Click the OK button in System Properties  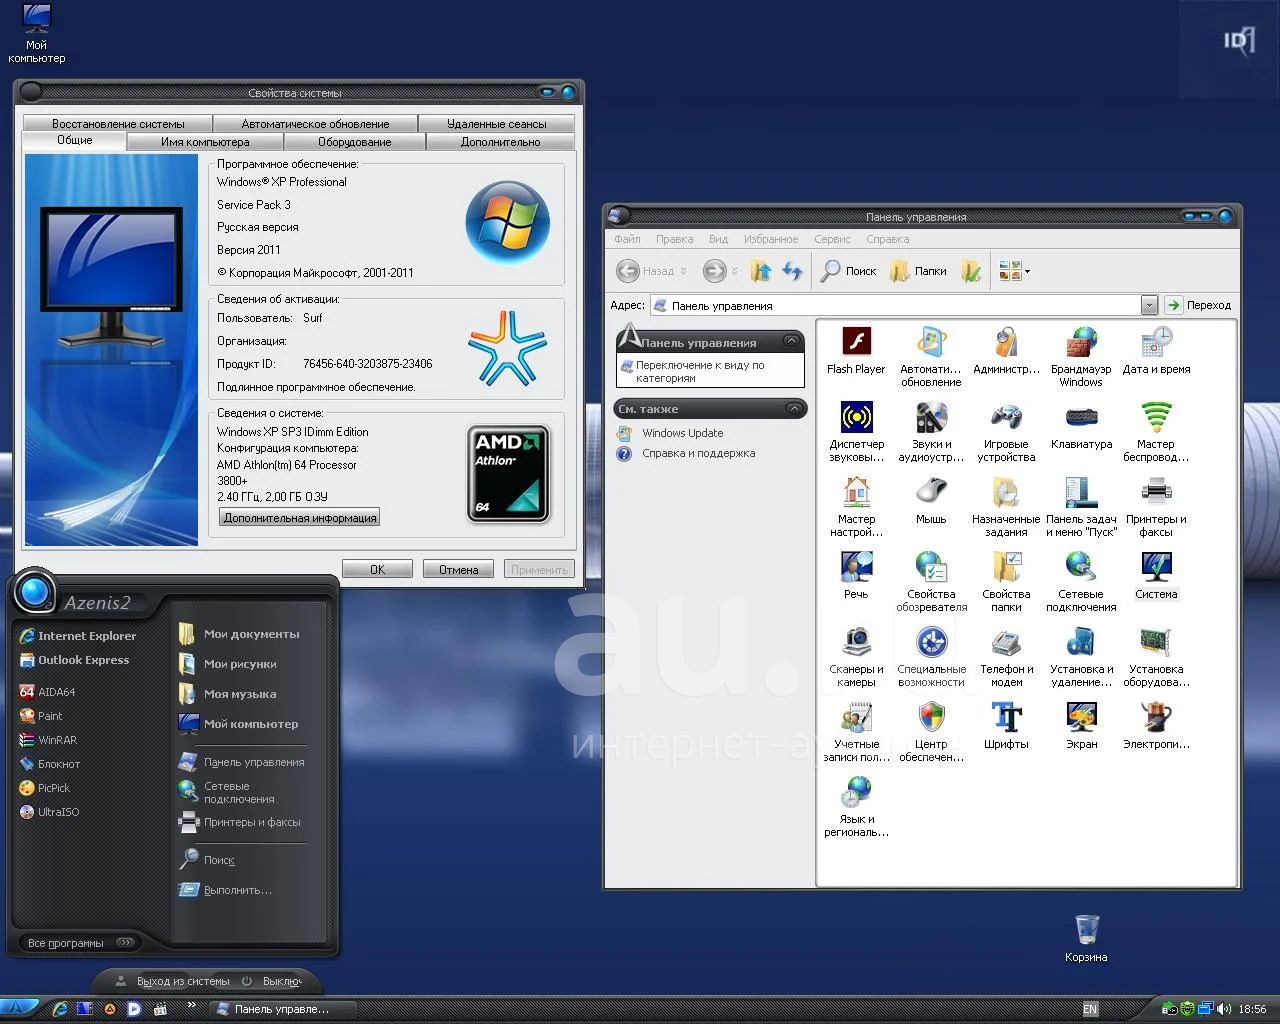click(x=377, y=569)
